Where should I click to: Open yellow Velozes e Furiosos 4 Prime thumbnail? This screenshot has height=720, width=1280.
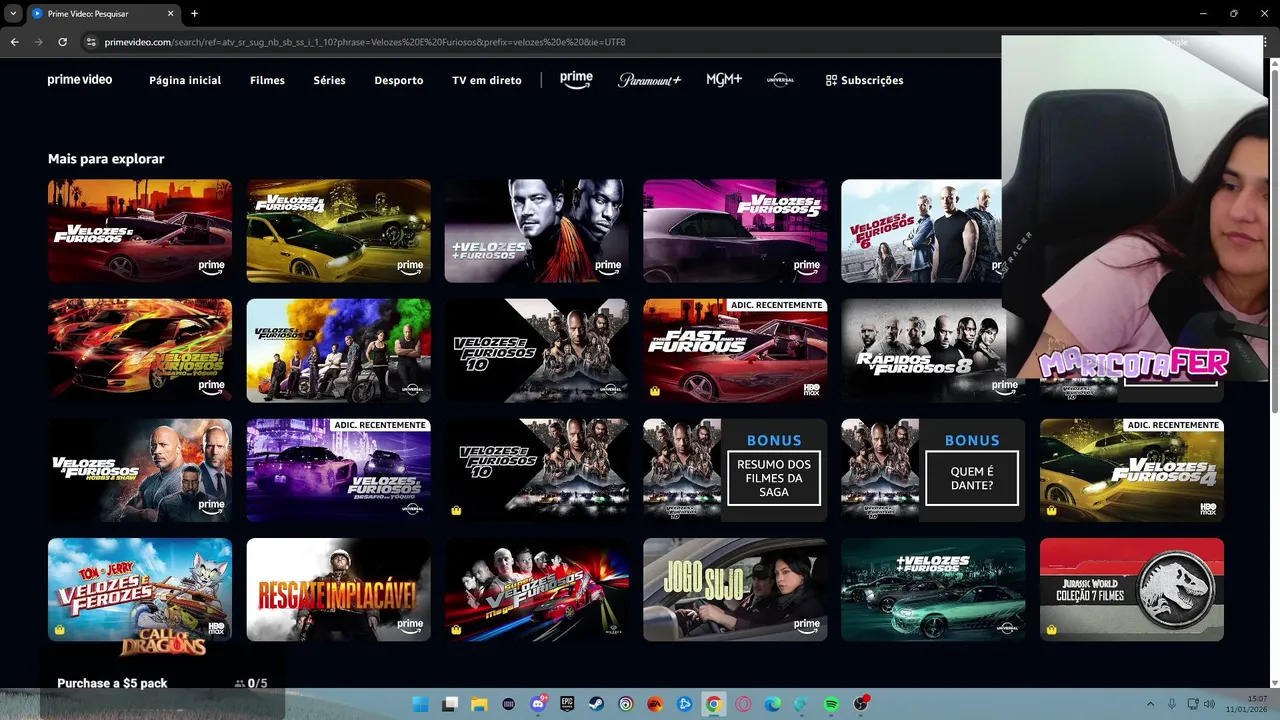pyautogui.click(x=339, y=231)
